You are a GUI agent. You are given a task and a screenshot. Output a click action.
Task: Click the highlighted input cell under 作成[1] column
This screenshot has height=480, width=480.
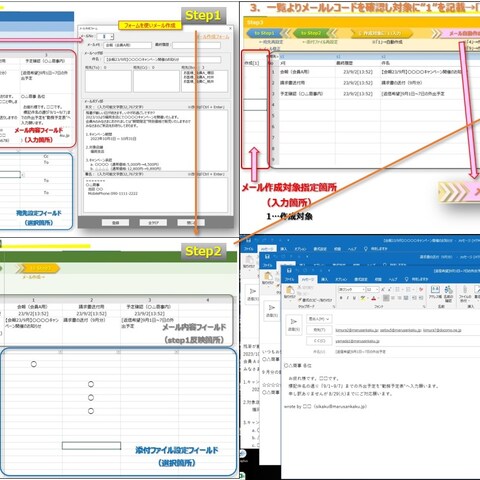(255, 105)
